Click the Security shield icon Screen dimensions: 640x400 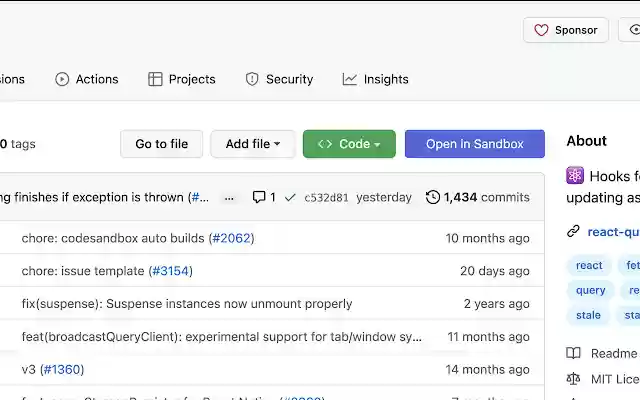coord(252,79)
